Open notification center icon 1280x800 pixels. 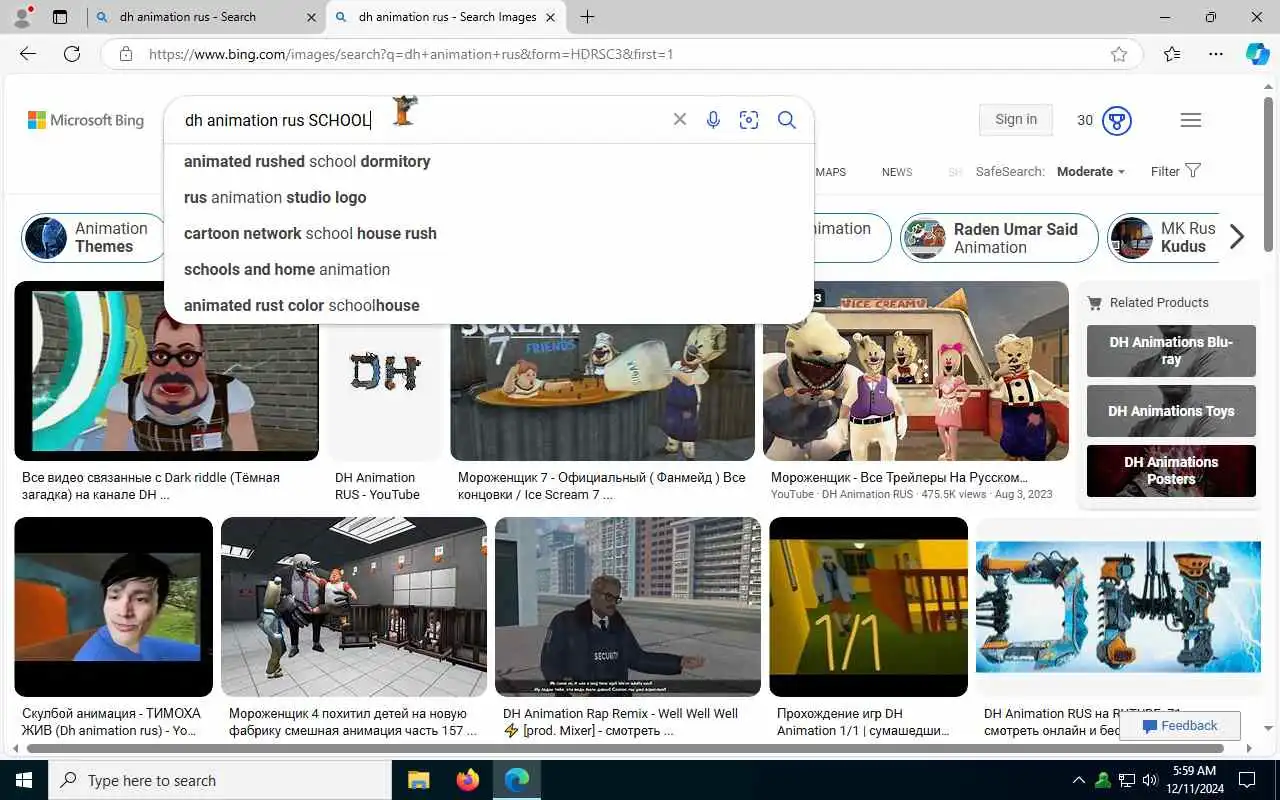(1247, 780)
